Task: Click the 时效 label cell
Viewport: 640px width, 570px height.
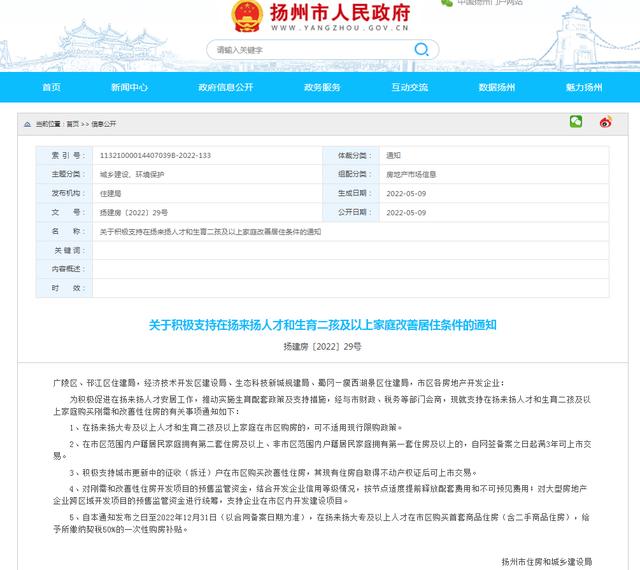Action: click(64, 288)
